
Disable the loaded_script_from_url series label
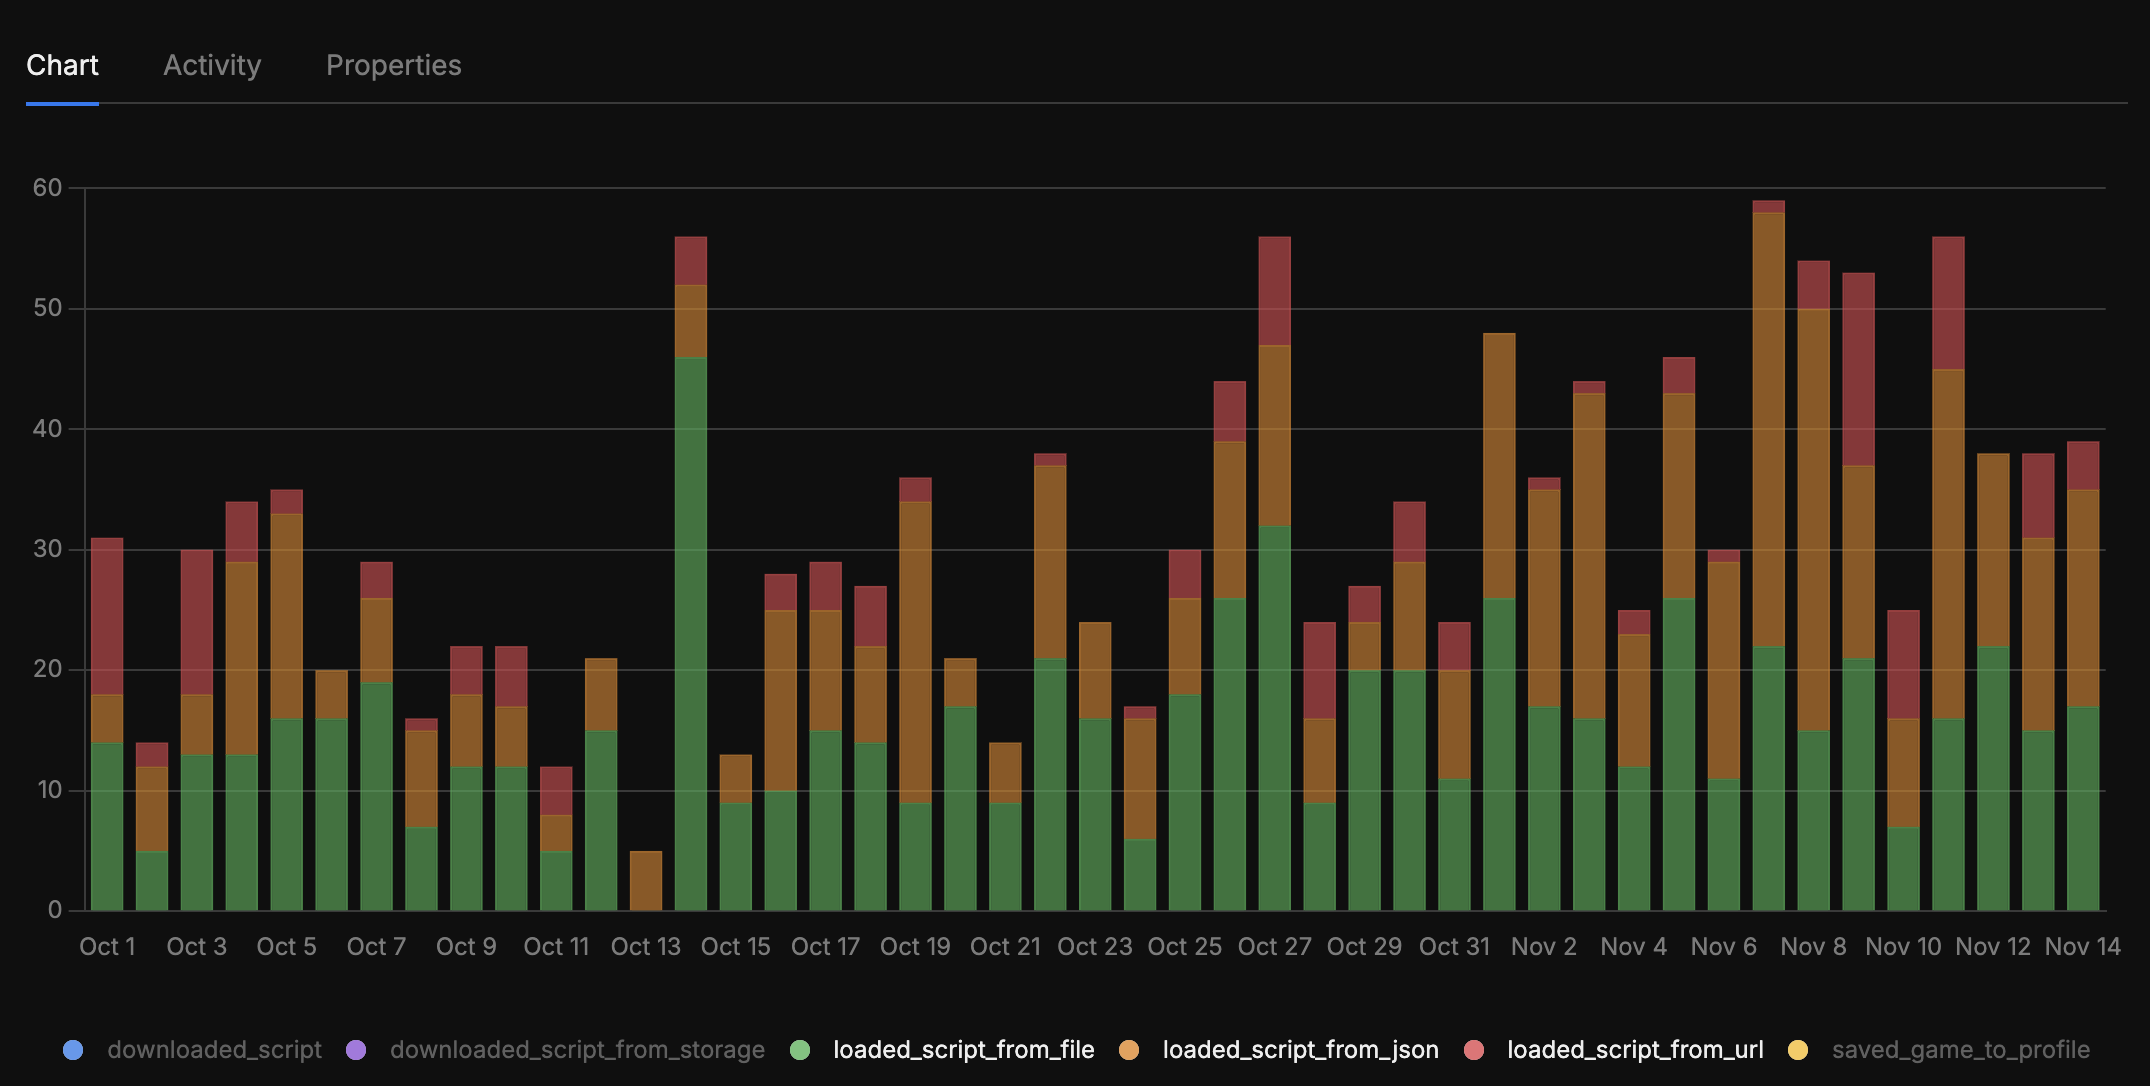1635,1050
